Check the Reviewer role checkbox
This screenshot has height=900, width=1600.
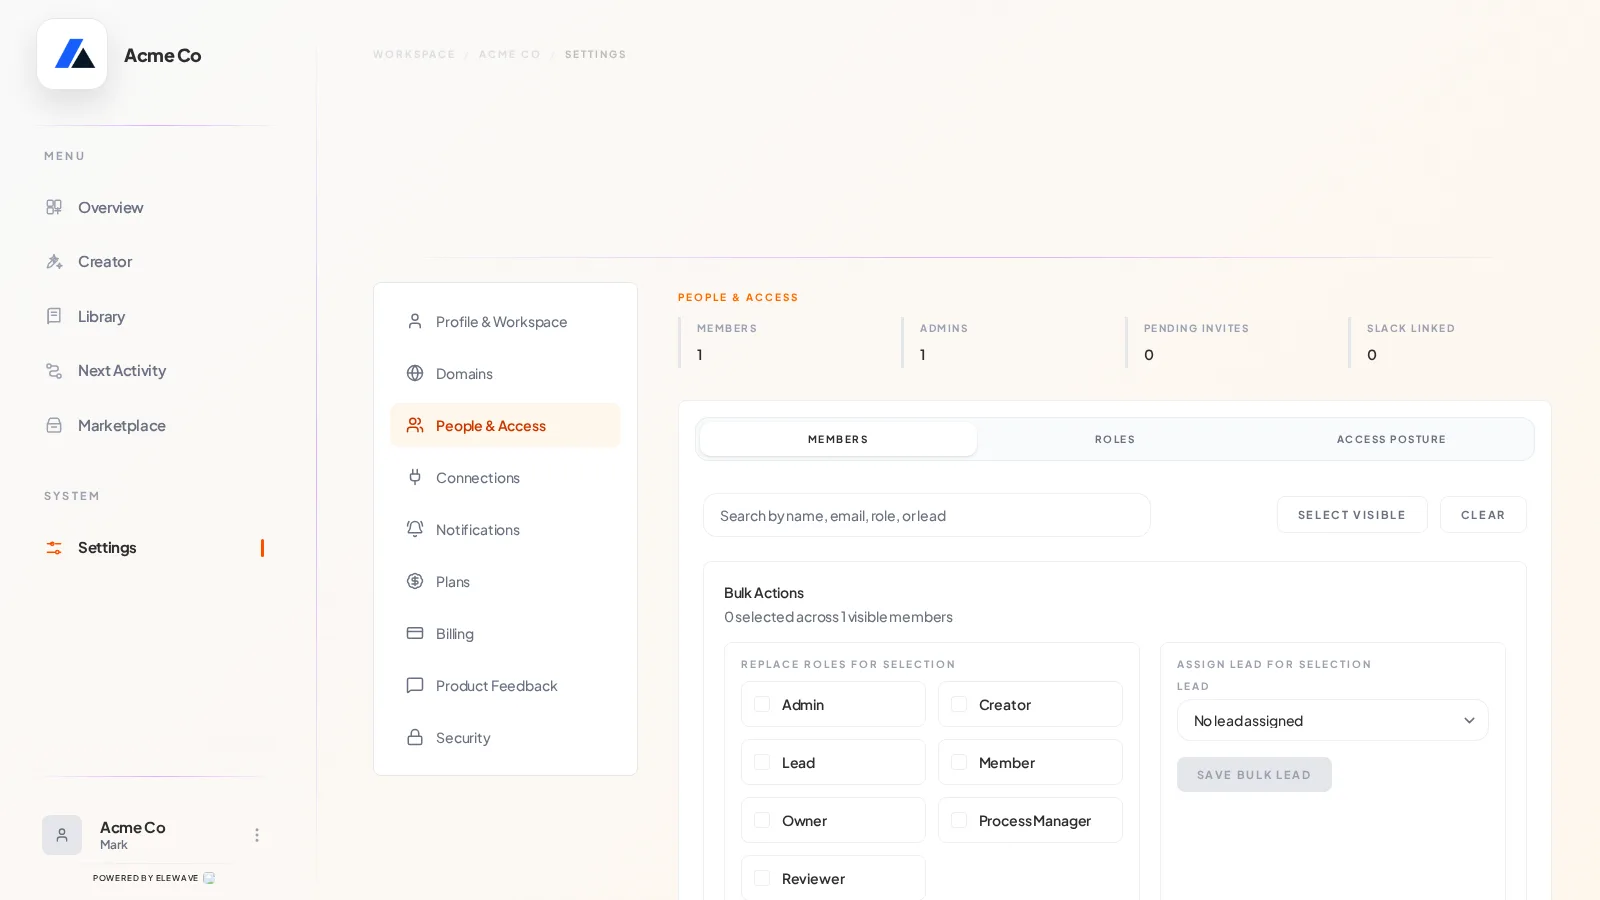click(762, 878)
